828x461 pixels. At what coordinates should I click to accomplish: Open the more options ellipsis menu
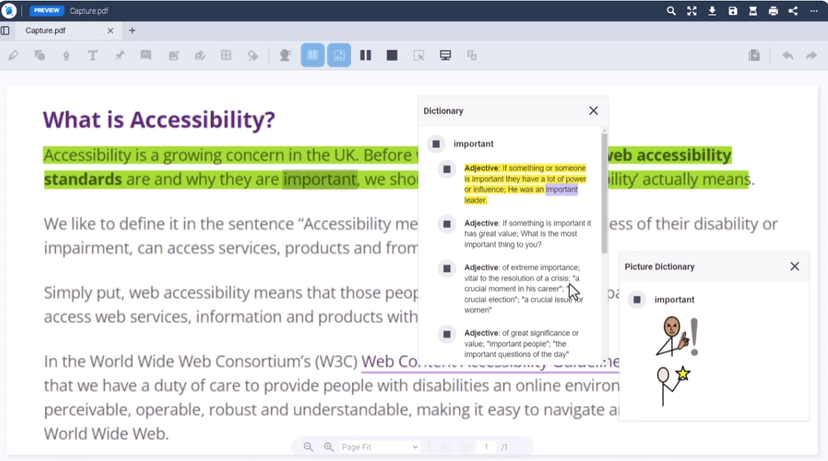click(814, 11)
